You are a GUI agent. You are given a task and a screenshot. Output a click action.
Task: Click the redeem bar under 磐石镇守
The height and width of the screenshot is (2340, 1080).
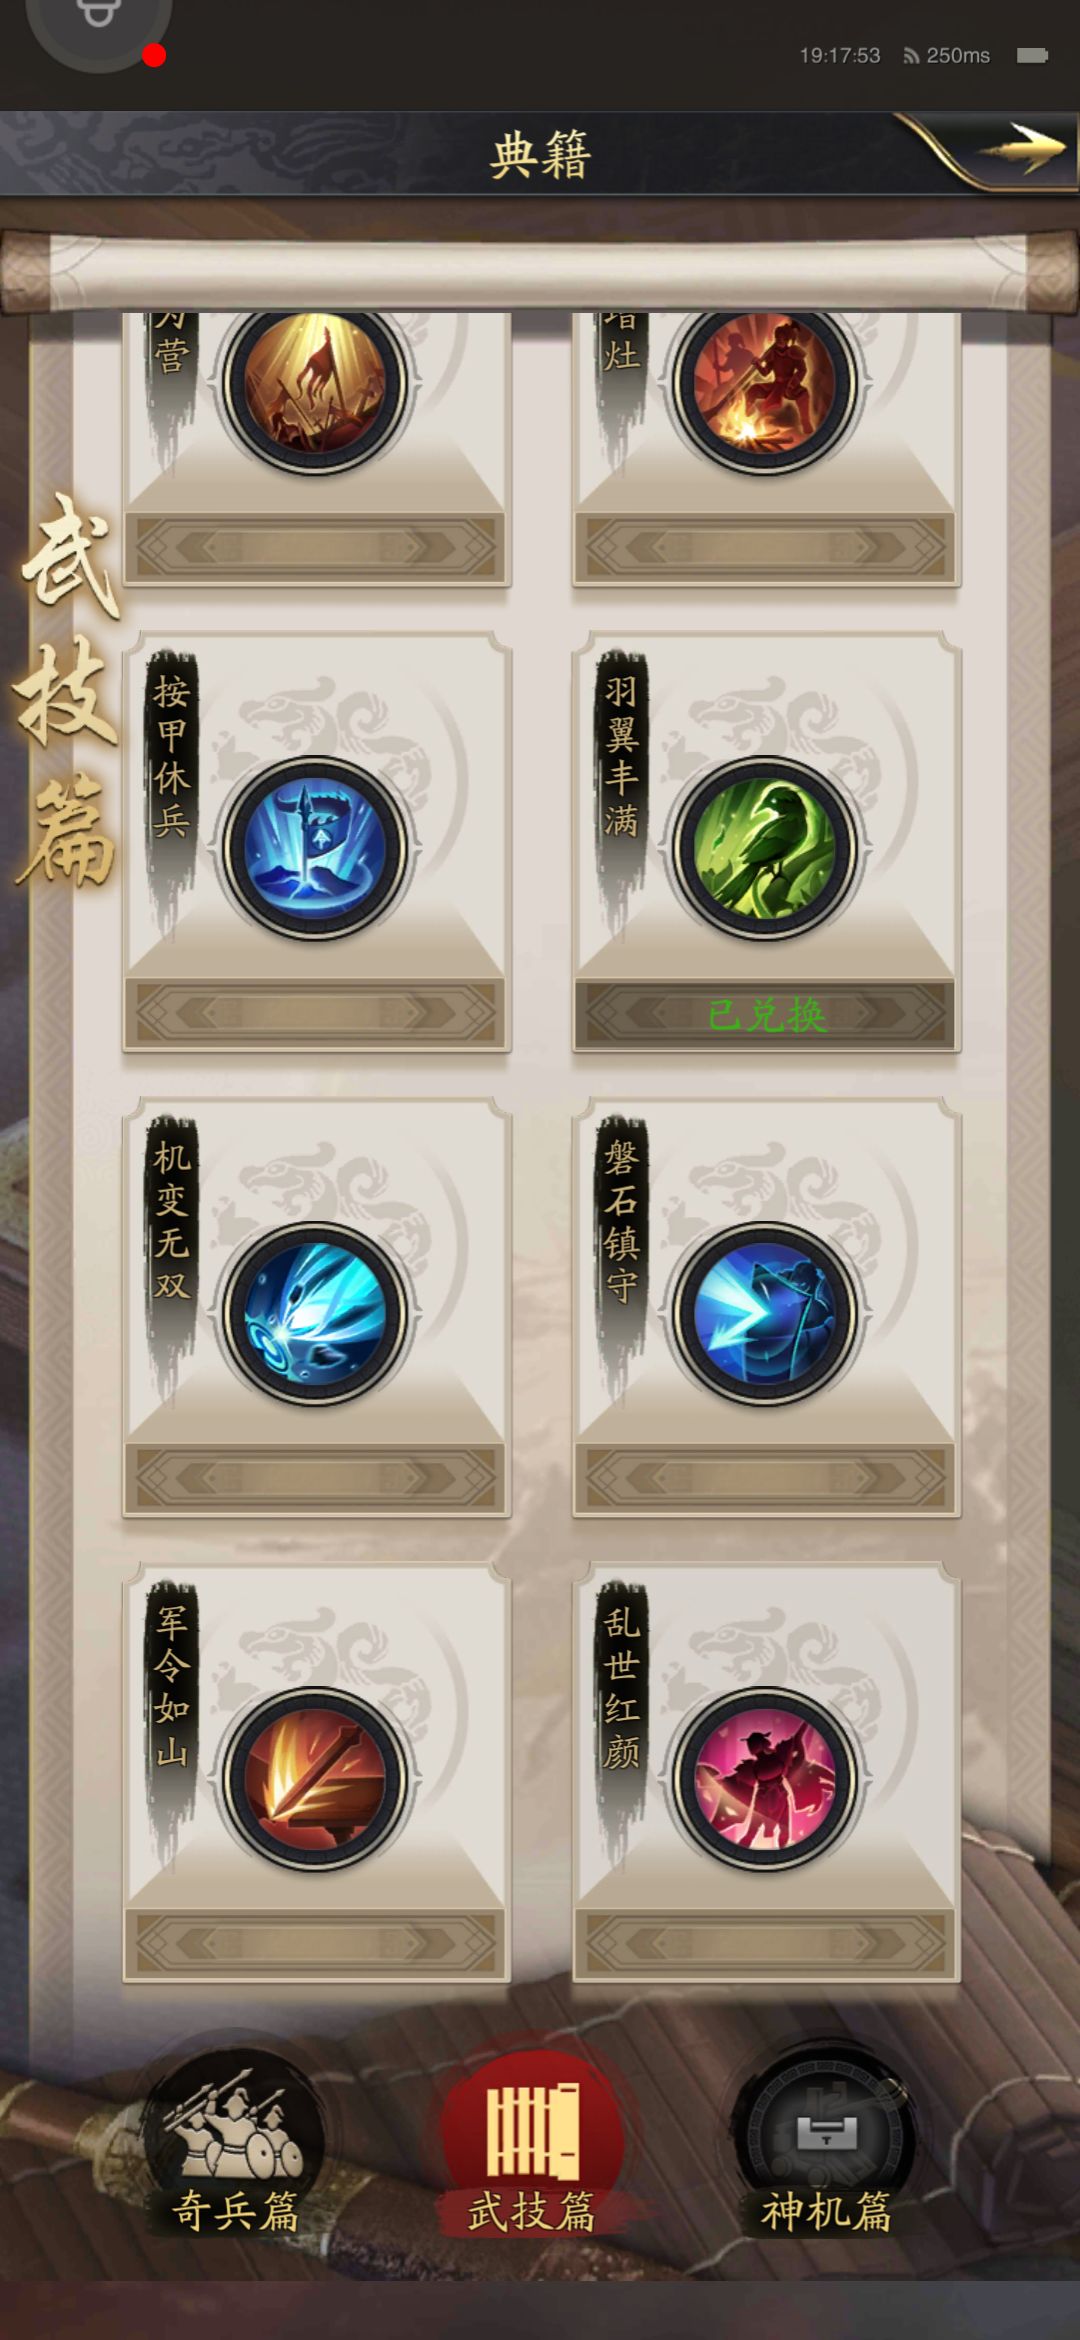(766, 1478)
